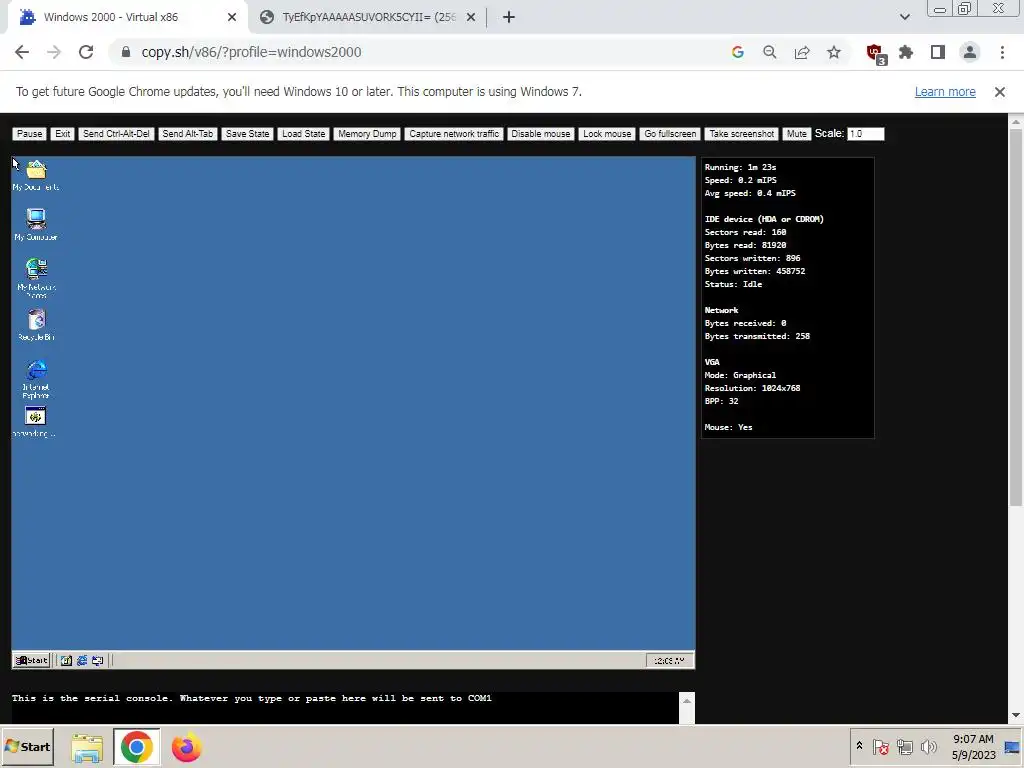1024x768 pixels.
Task: Click Capture network traffic button
Action: tap(454, 134)
